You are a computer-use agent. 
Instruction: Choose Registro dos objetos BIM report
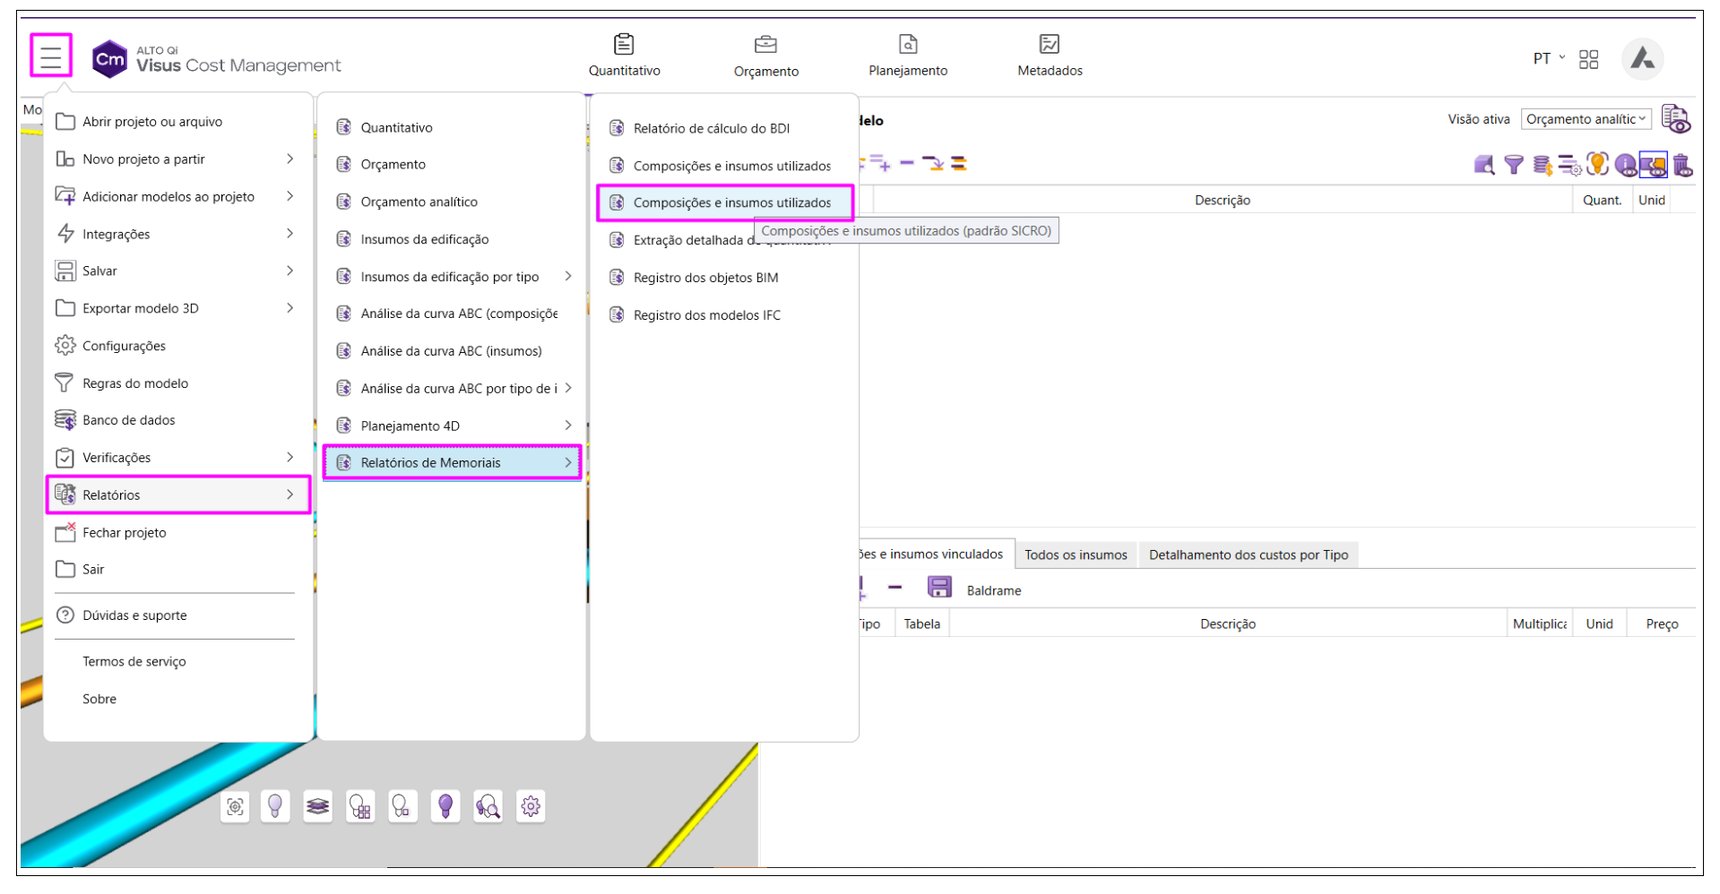705,278
